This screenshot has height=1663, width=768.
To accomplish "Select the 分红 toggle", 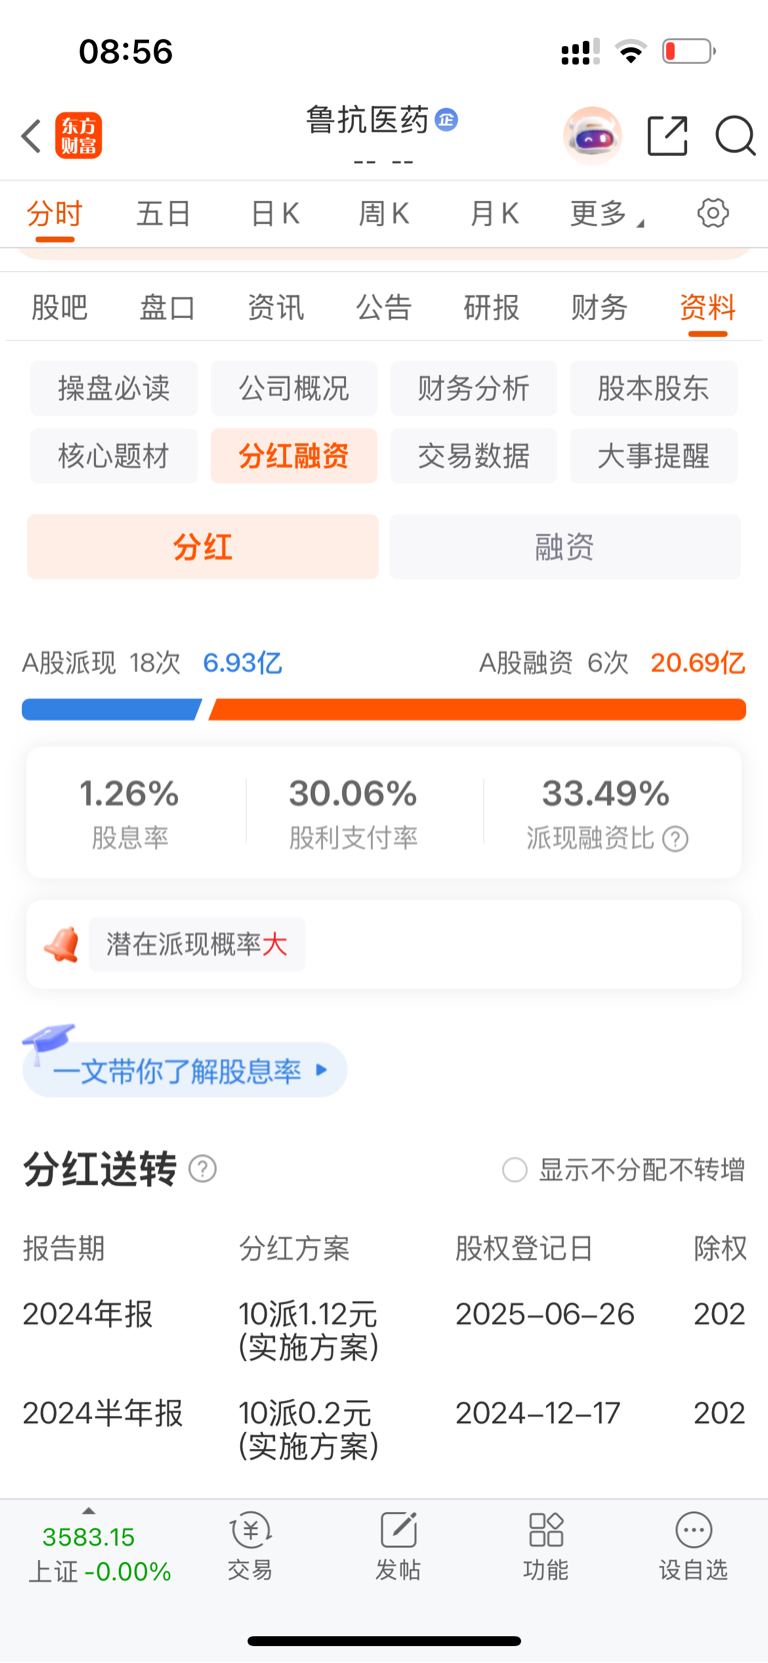I will click(203, 547).
